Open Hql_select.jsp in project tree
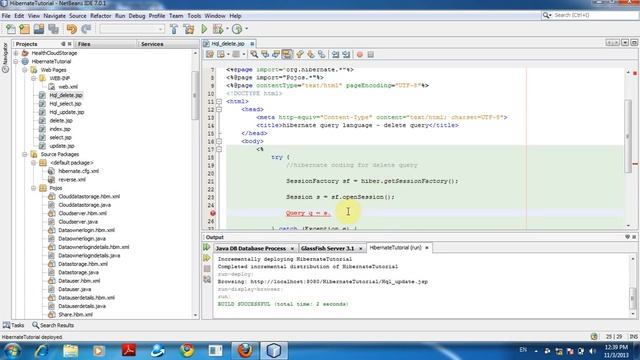640x360 pixels. (65, 104)
